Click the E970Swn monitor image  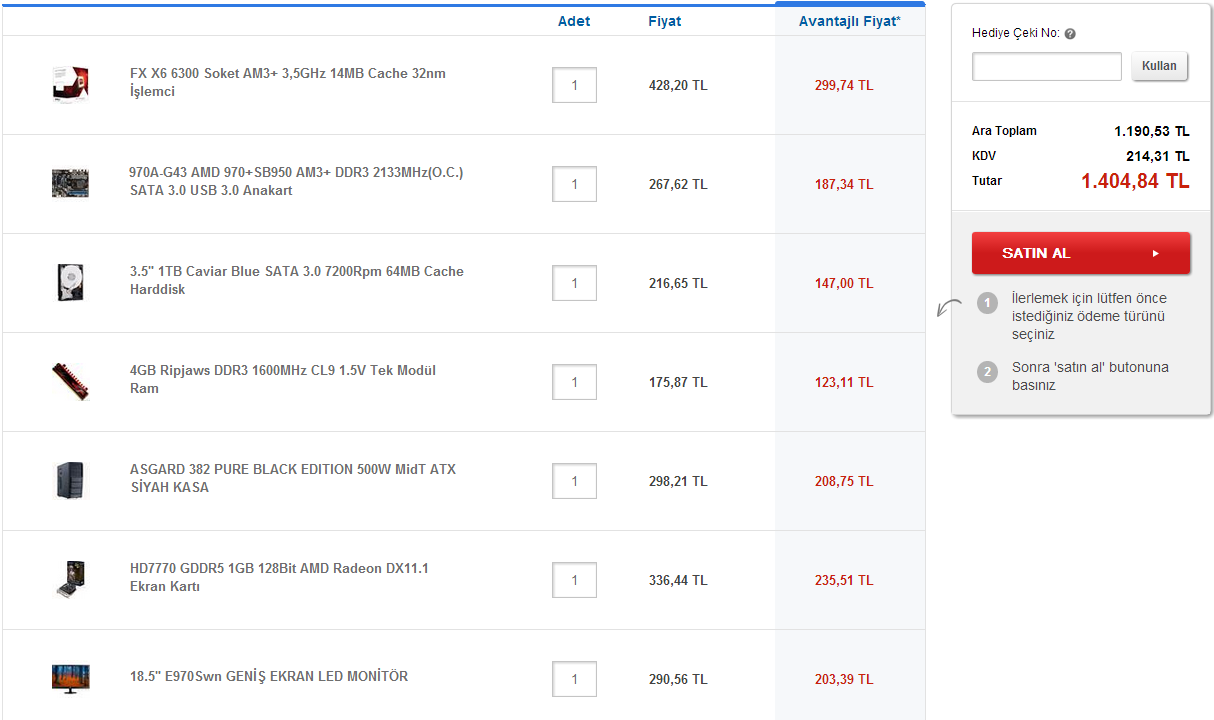71,678
